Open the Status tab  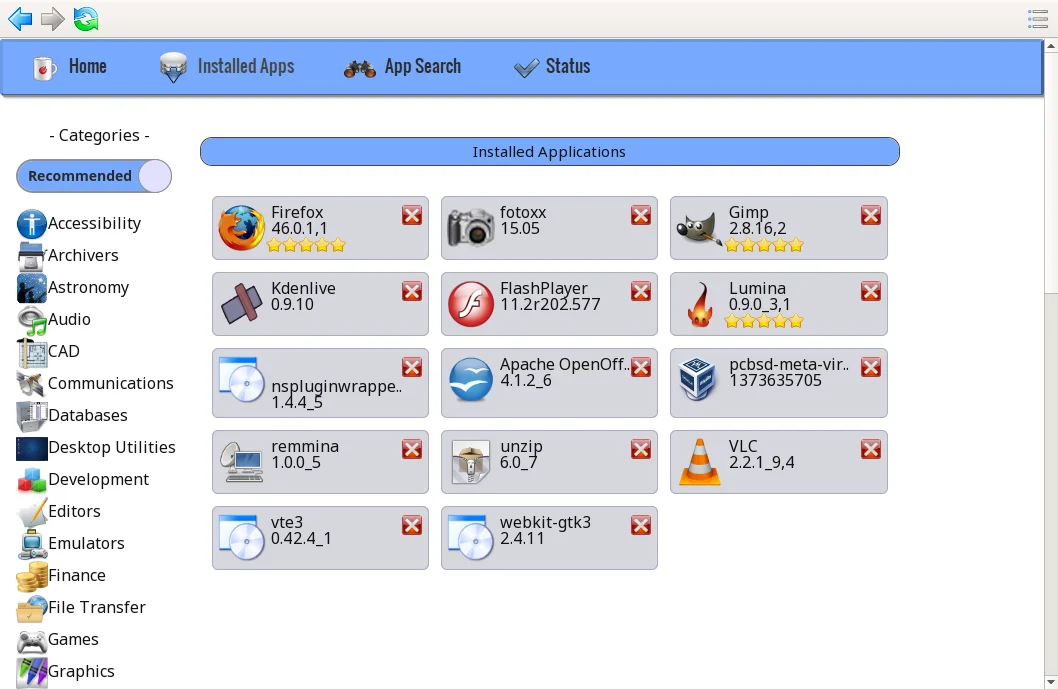point(551,67)
